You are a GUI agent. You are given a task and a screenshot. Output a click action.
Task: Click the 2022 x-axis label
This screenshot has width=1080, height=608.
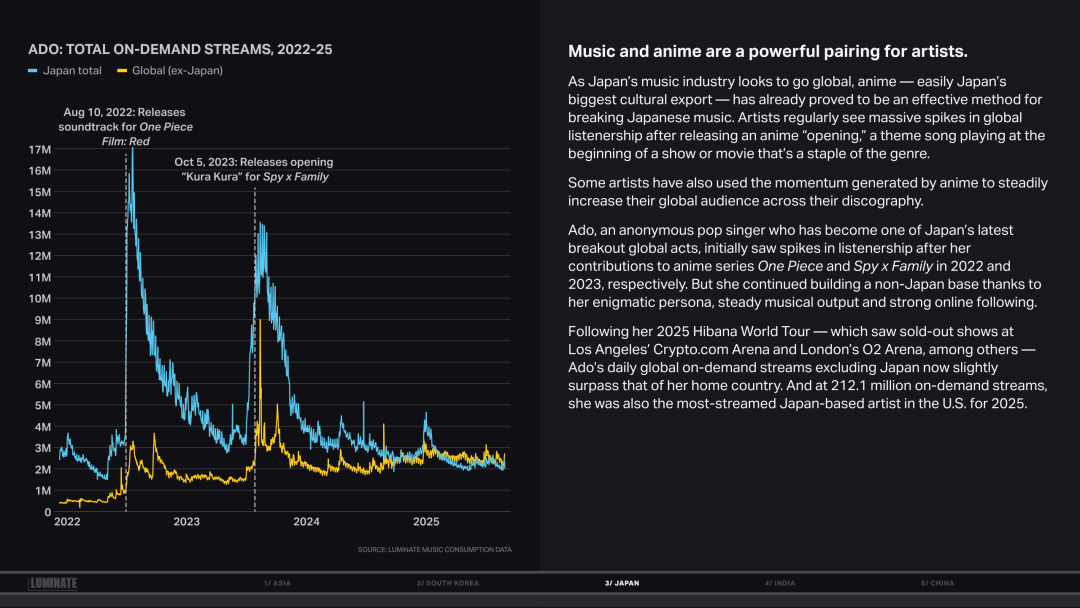pos(67,522)
